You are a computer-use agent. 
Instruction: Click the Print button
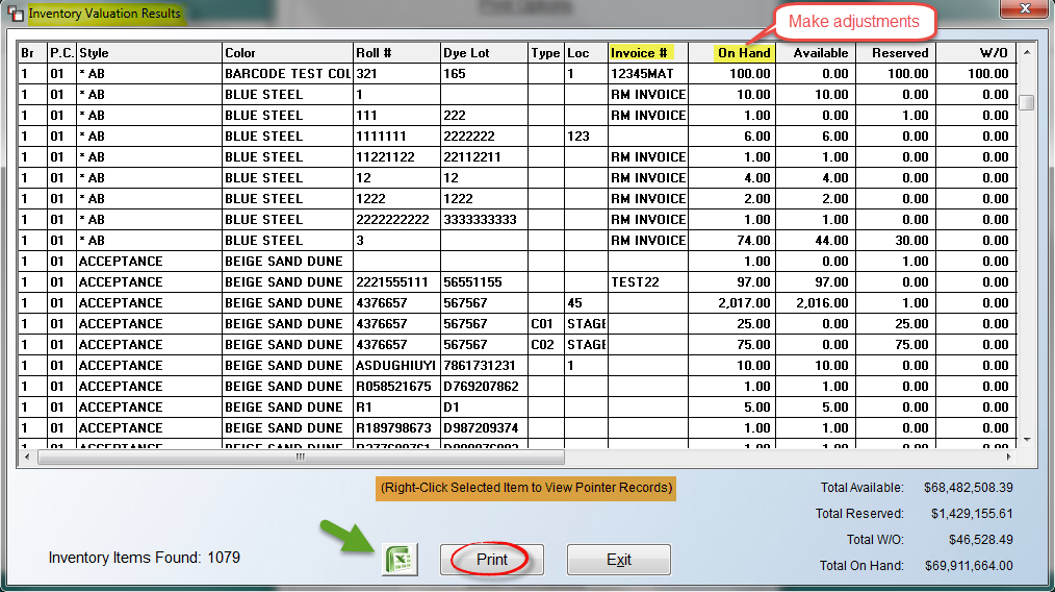[x=492, y=559]
